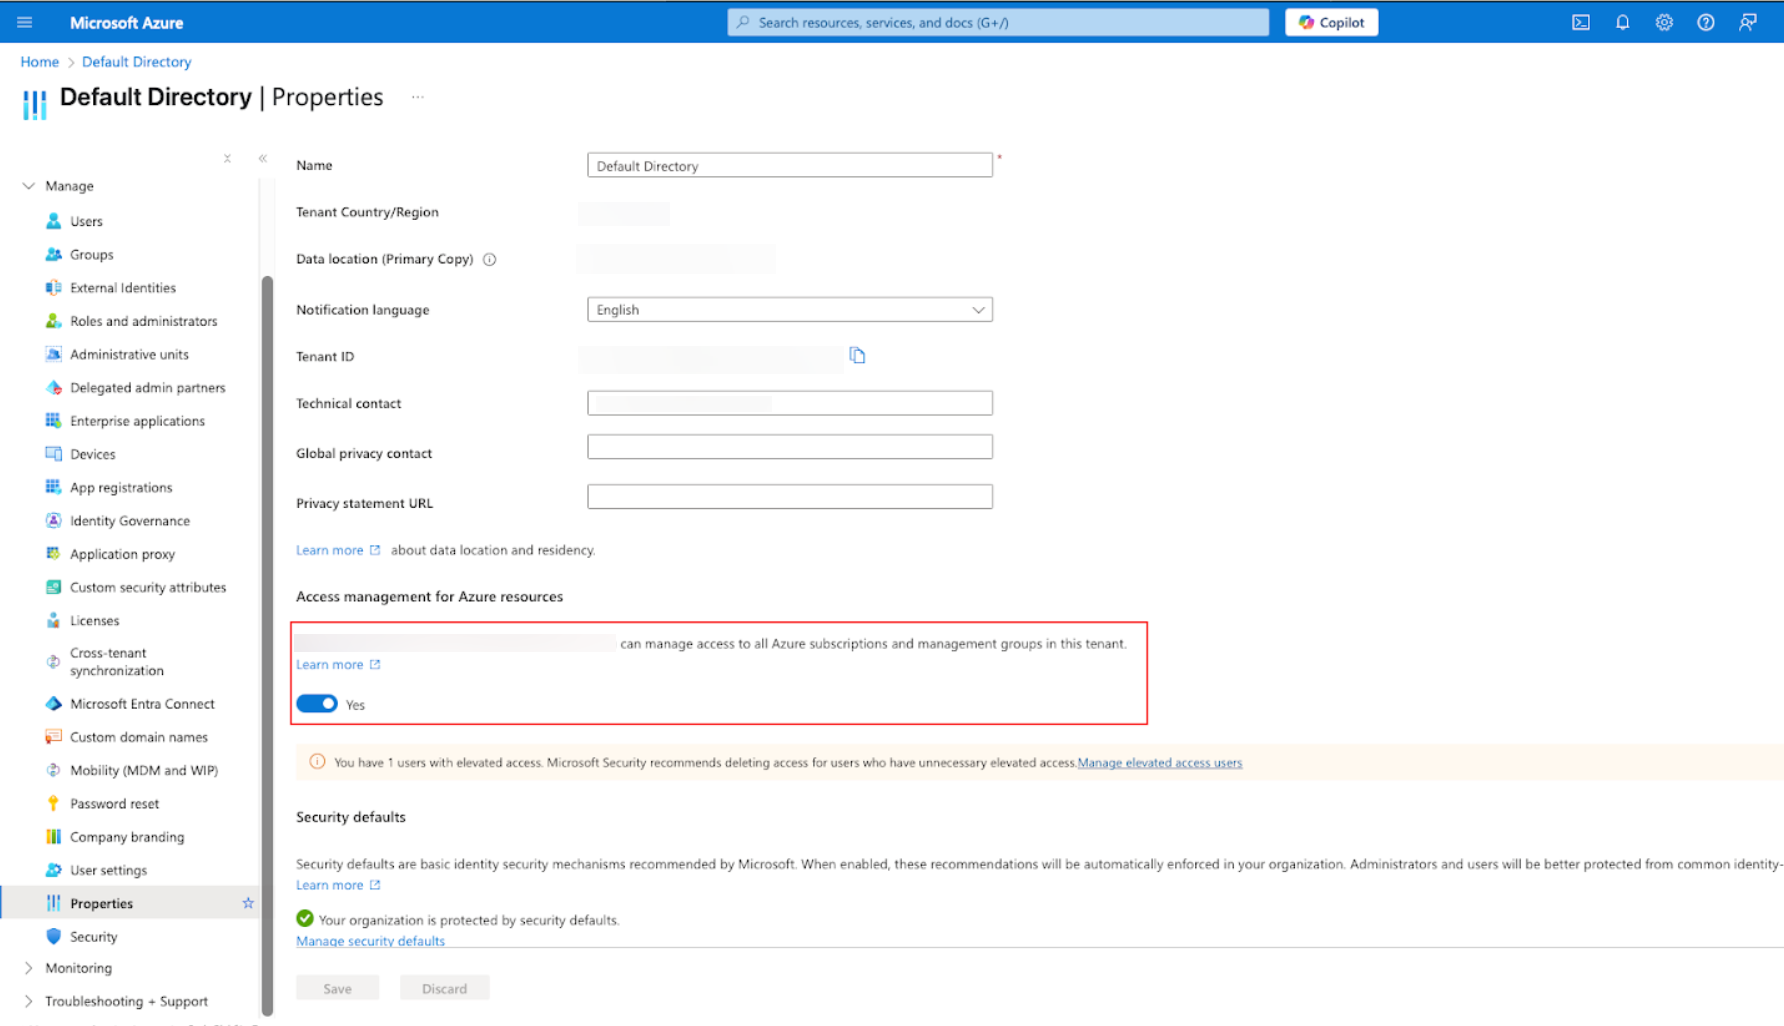1784x1026 pixels.
Task: Open Notification language dropdown
Action: (x=790, y=310)
